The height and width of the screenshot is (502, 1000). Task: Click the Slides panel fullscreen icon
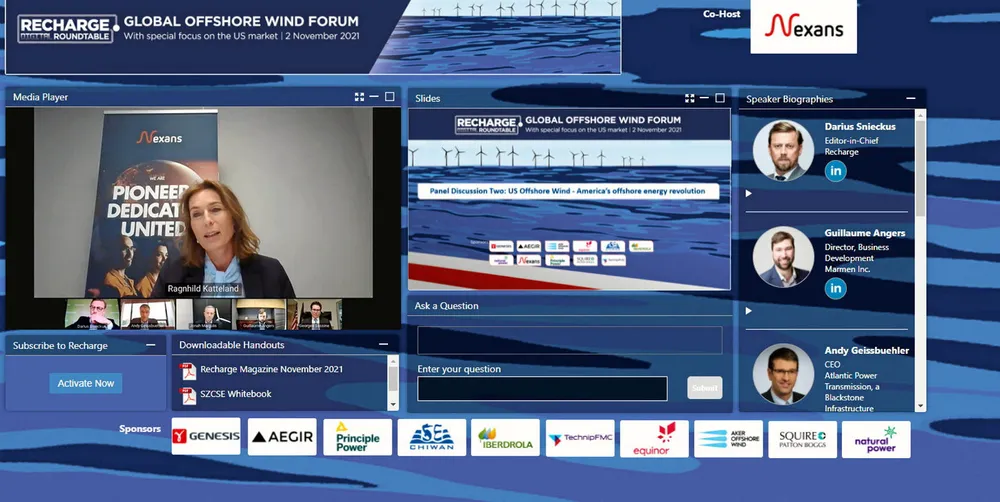[689, 98]
